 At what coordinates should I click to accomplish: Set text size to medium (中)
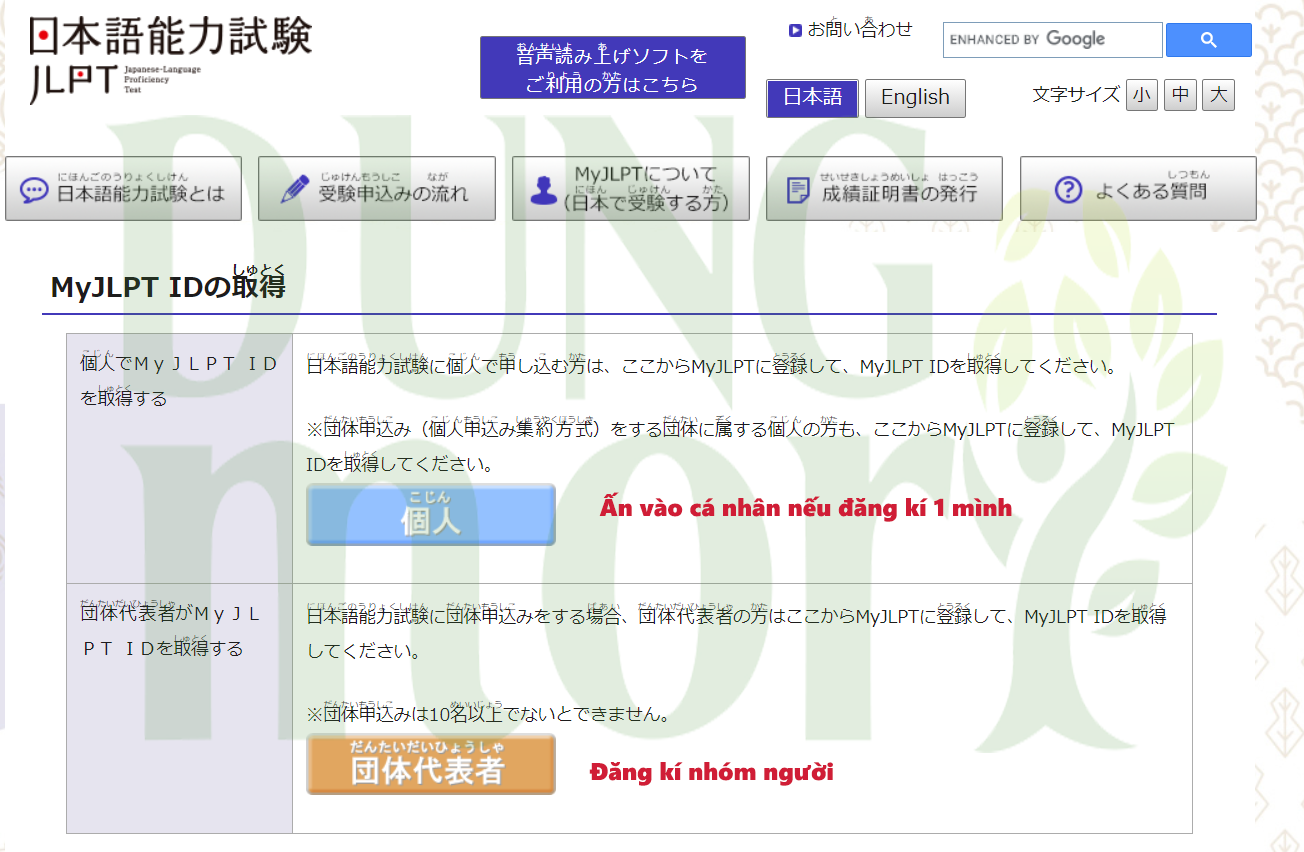[x=1180, y=95]
